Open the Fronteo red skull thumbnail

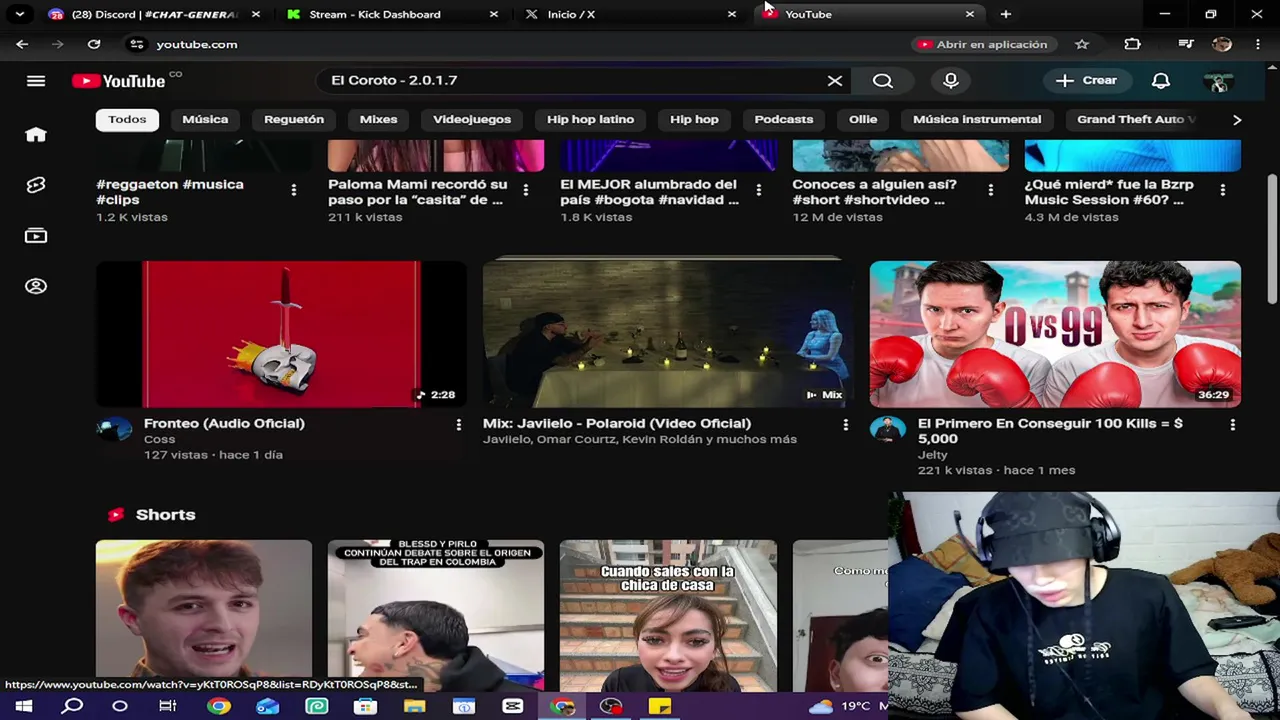[281, 334]
